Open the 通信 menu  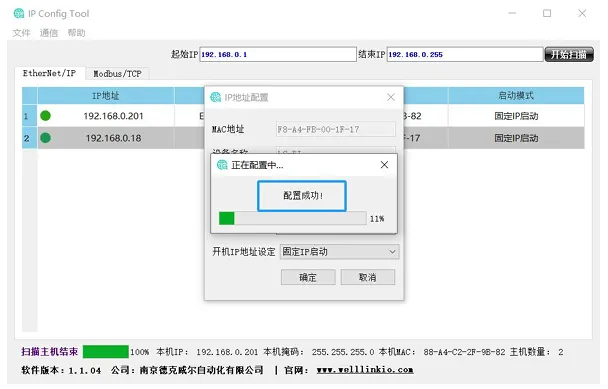(x=49, y=33)
